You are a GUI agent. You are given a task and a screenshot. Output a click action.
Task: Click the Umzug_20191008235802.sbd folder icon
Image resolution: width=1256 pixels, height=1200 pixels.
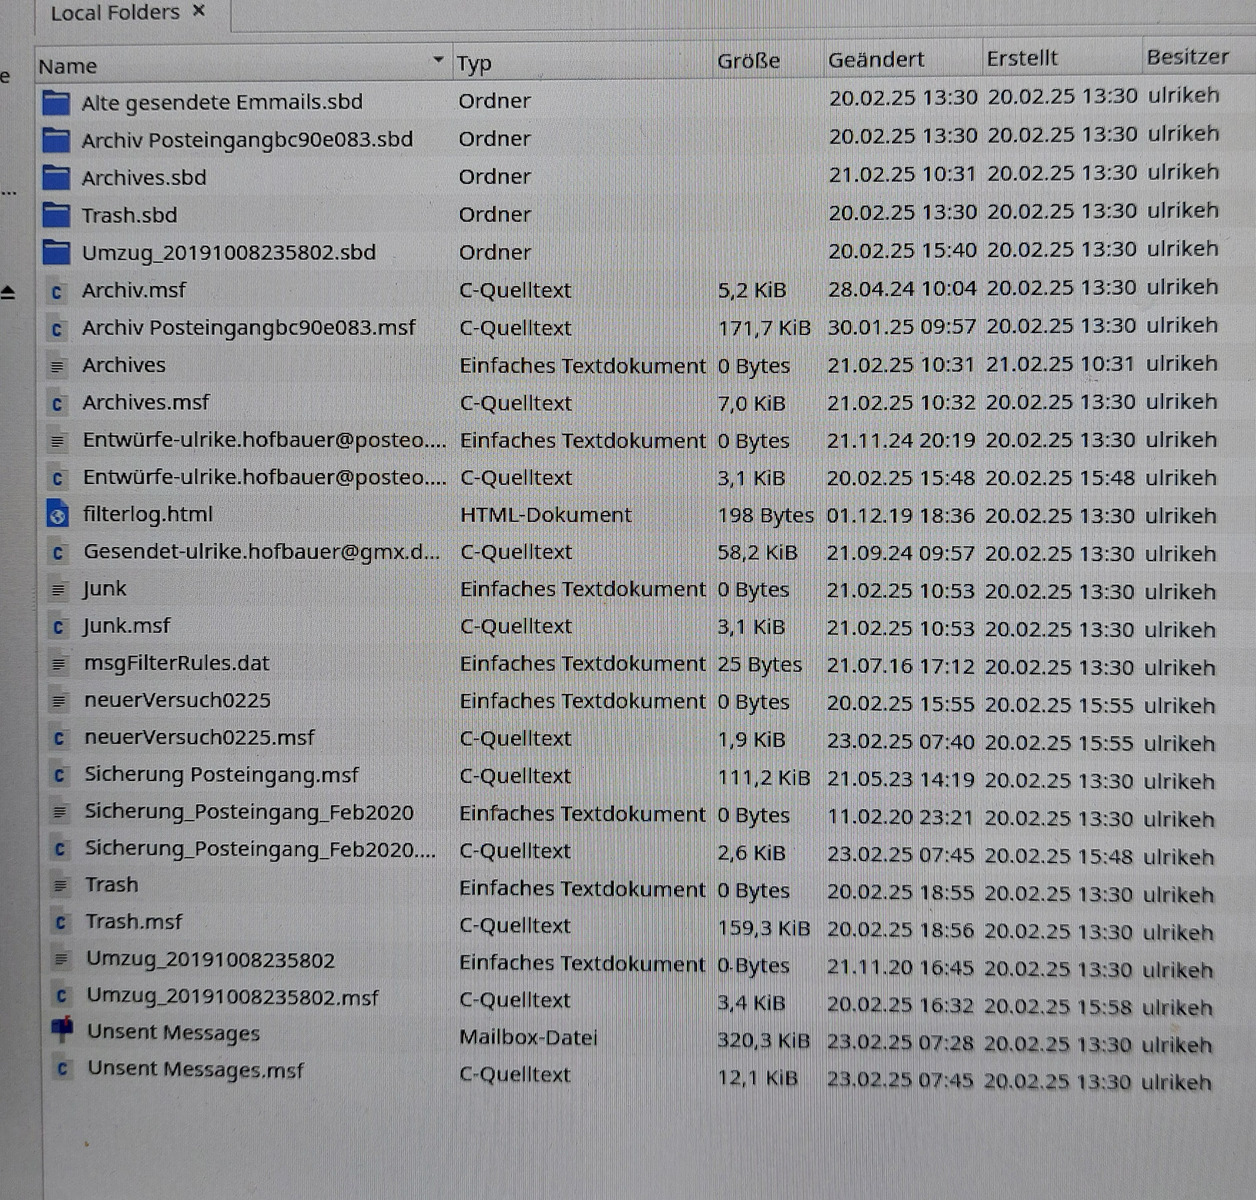(x=56, y=252)
